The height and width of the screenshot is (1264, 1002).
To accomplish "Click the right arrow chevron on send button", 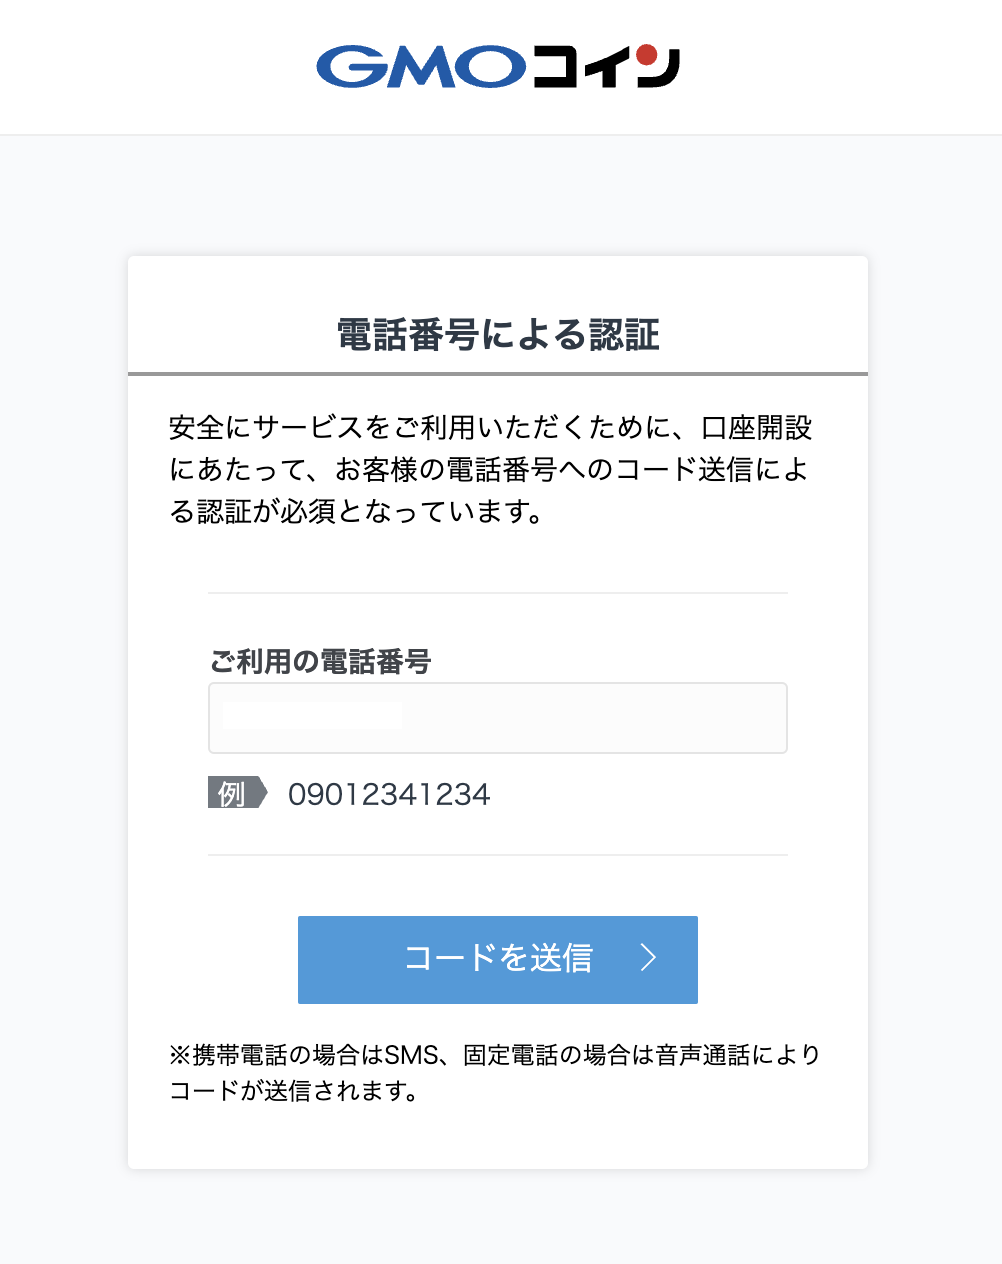I will pyautogui.click(x=648, y=958).
